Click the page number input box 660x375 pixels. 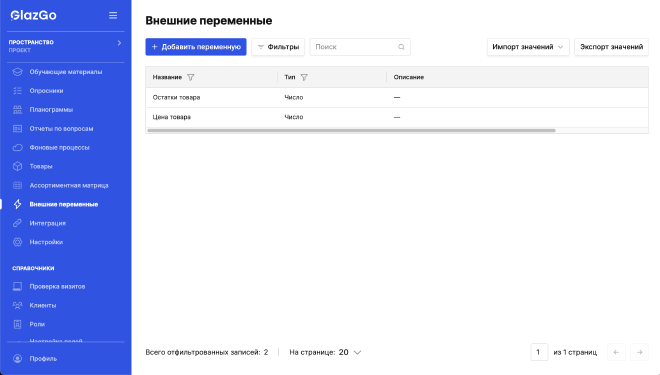pyautogui.click(x=539, y=352)
